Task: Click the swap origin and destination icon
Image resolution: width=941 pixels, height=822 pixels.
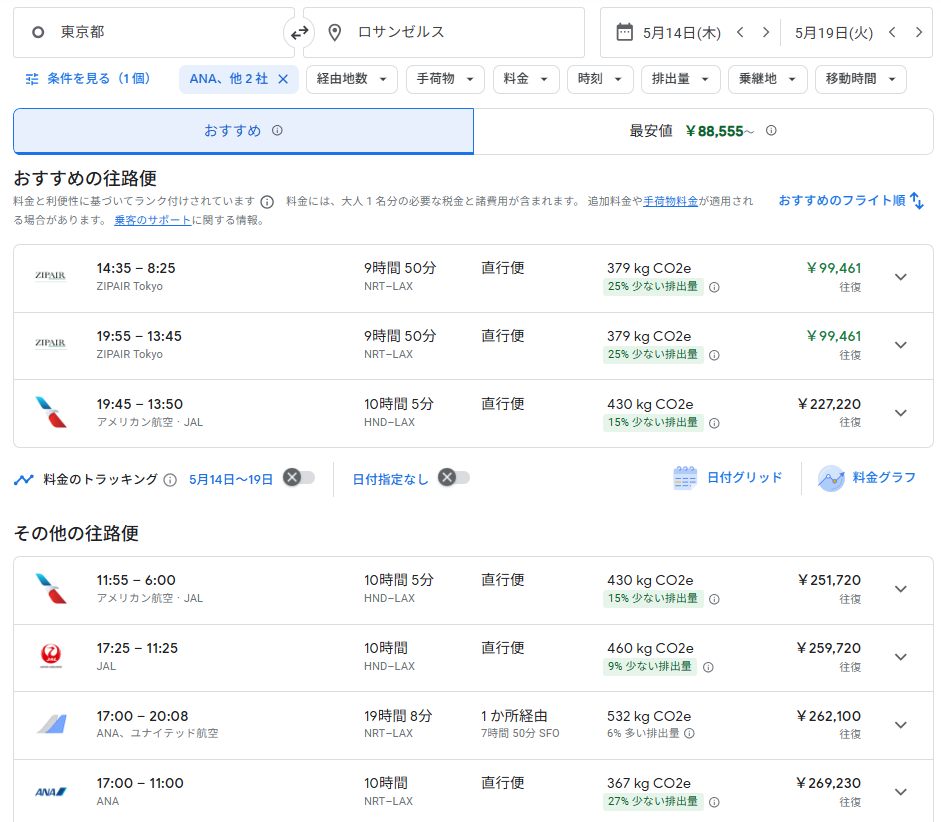Action: point(299,32)
